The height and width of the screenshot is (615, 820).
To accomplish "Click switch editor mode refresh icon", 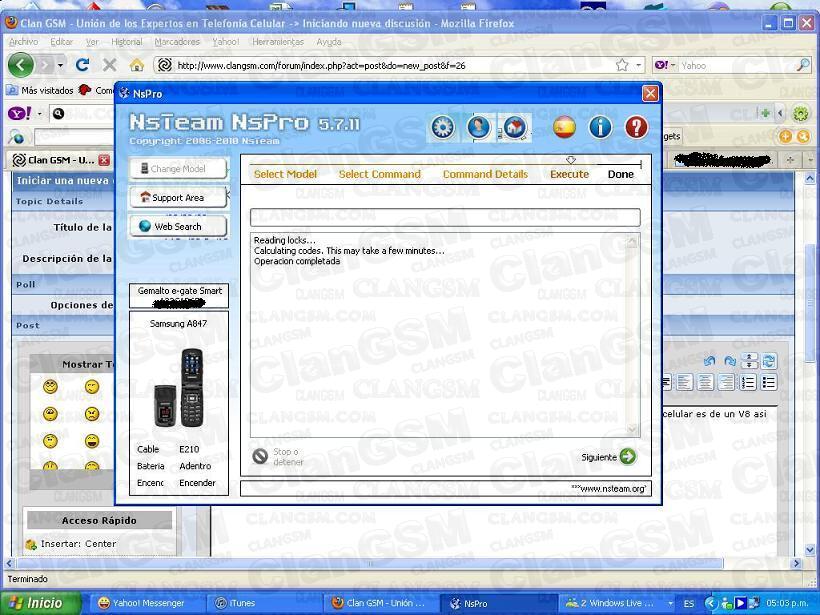I will click(x=769, y=361).
